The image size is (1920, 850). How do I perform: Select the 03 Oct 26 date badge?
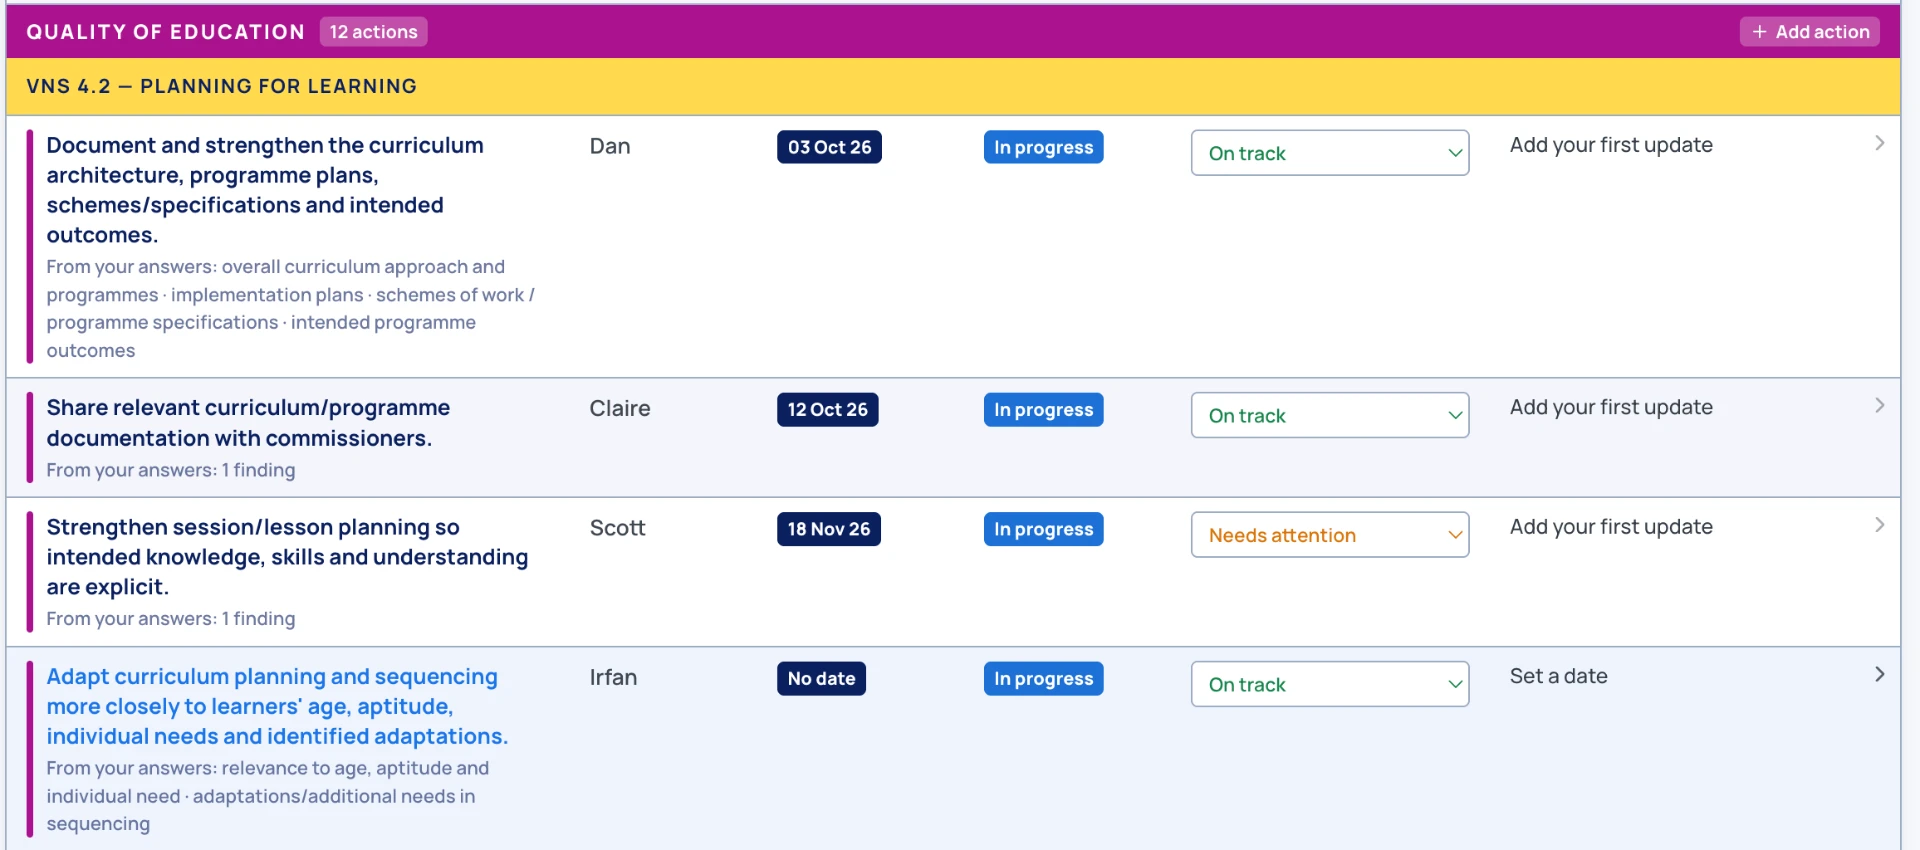[829, 147]
